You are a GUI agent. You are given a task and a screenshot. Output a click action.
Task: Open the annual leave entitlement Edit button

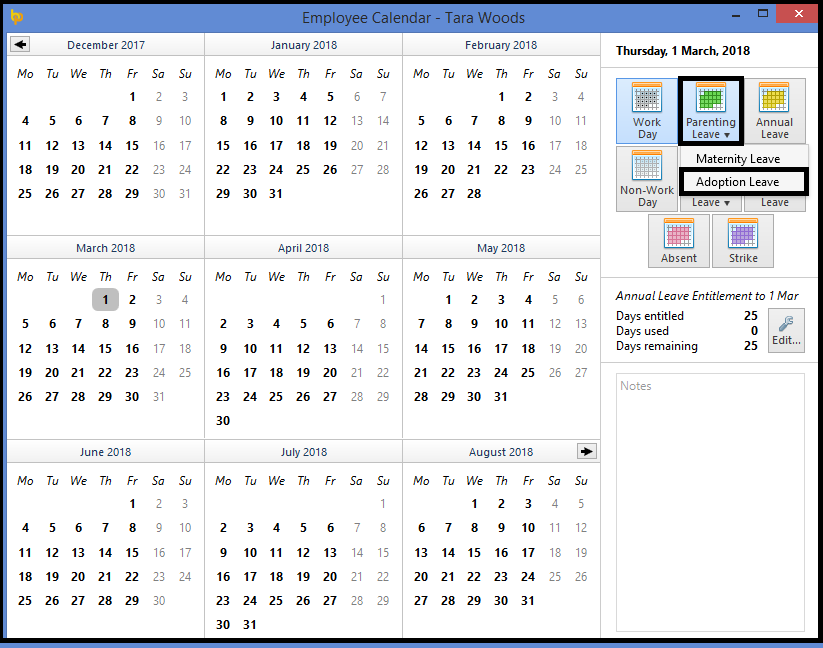coord(786,330)
